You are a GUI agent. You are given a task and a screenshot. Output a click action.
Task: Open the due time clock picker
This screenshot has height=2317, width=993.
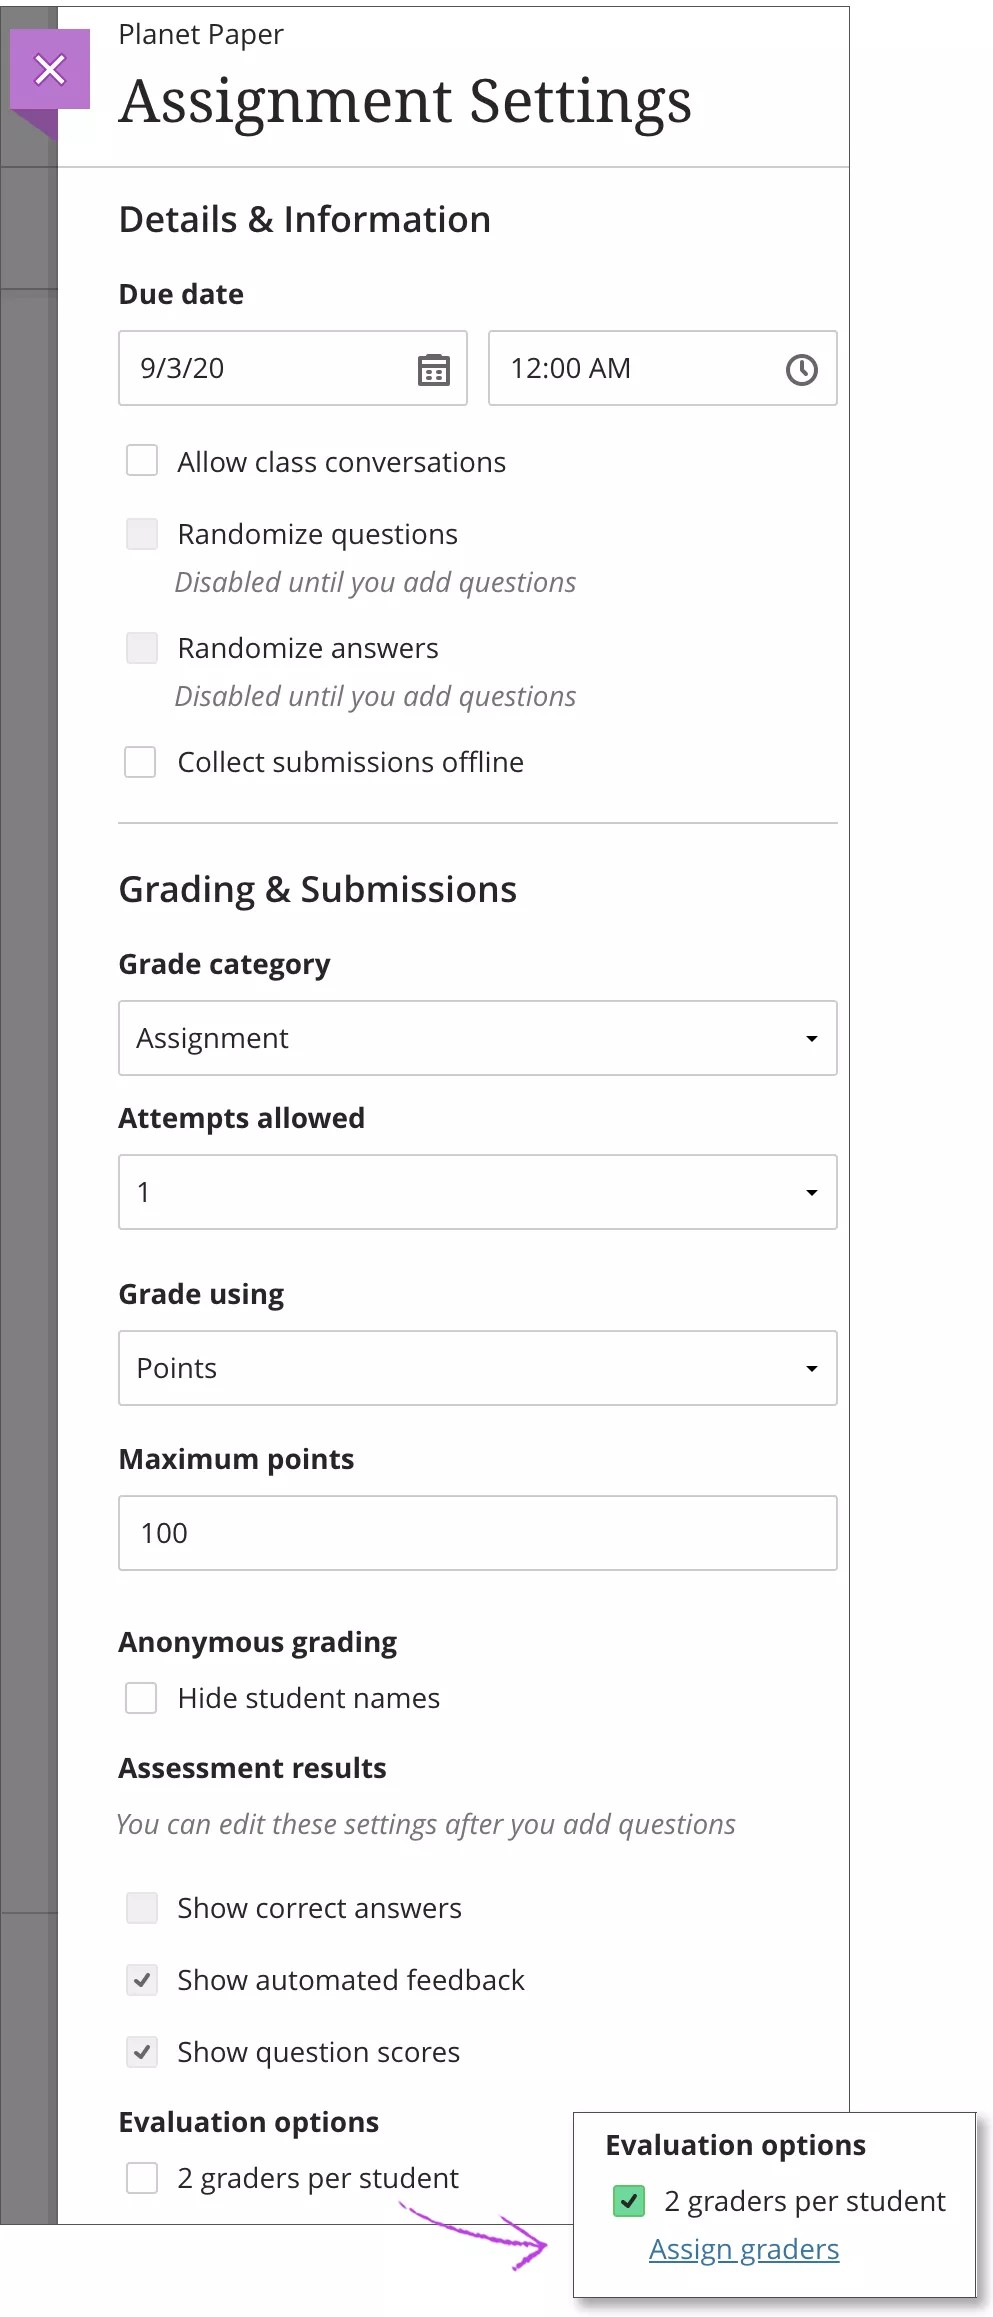pos(801,369)
